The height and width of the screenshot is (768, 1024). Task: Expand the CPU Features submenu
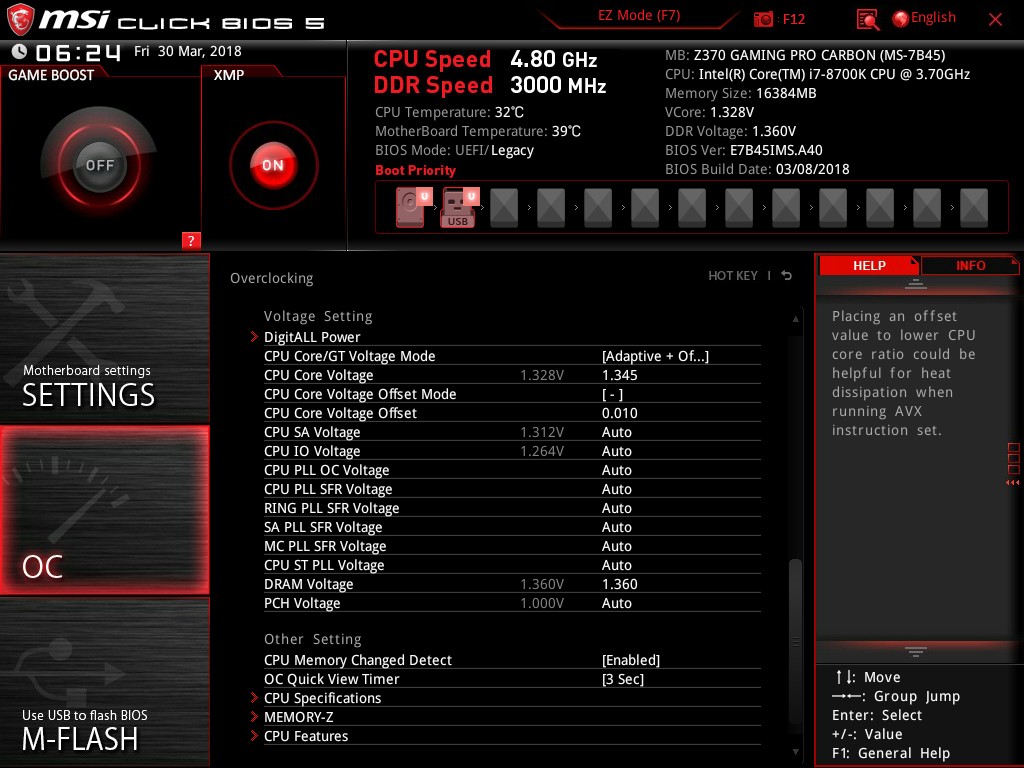tap(306, 736)
